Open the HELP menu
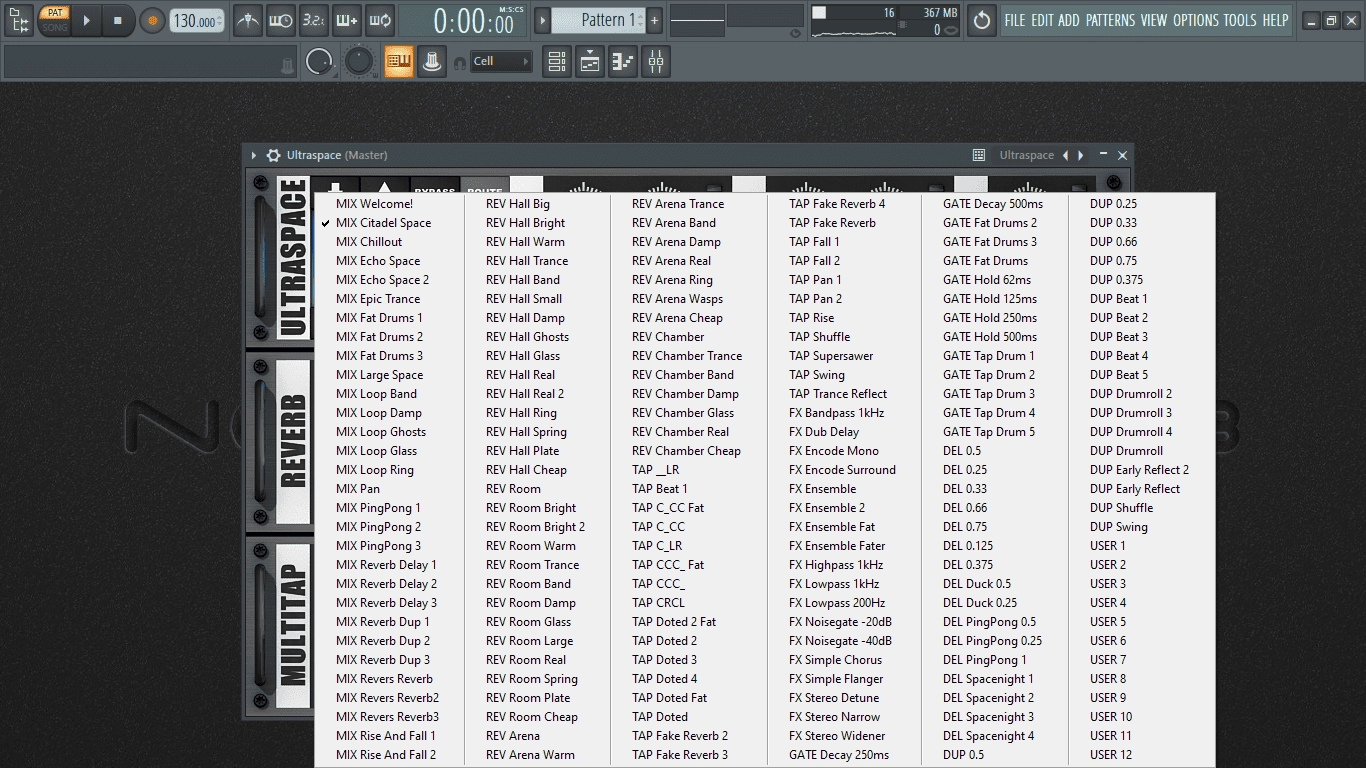 coord(1275,20)
